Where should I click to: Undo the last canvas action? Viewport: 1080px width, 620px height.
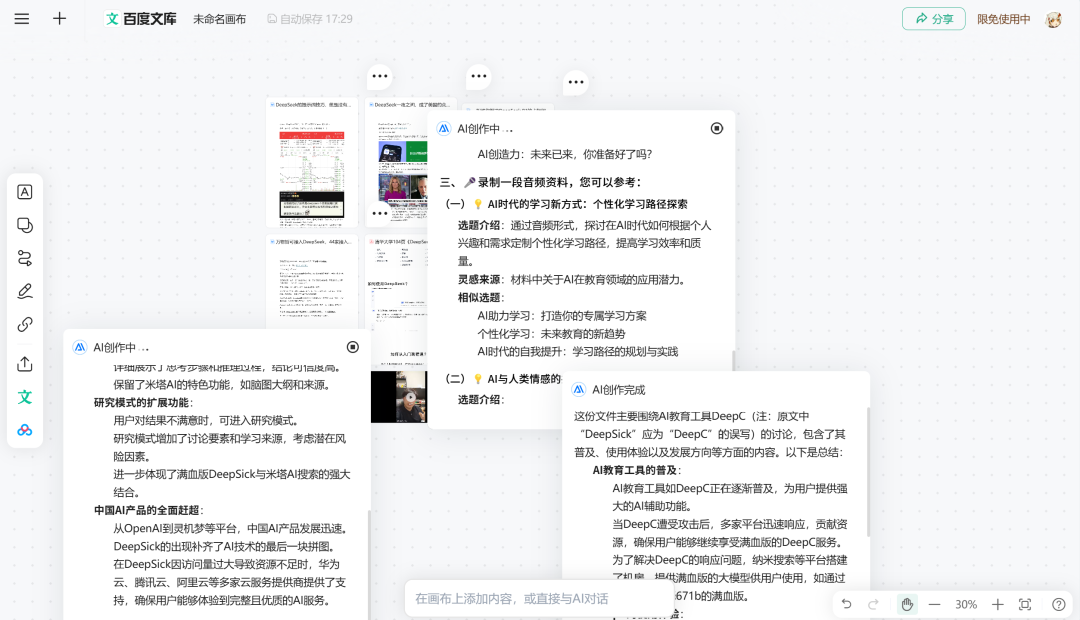click(x=847, y=604)
